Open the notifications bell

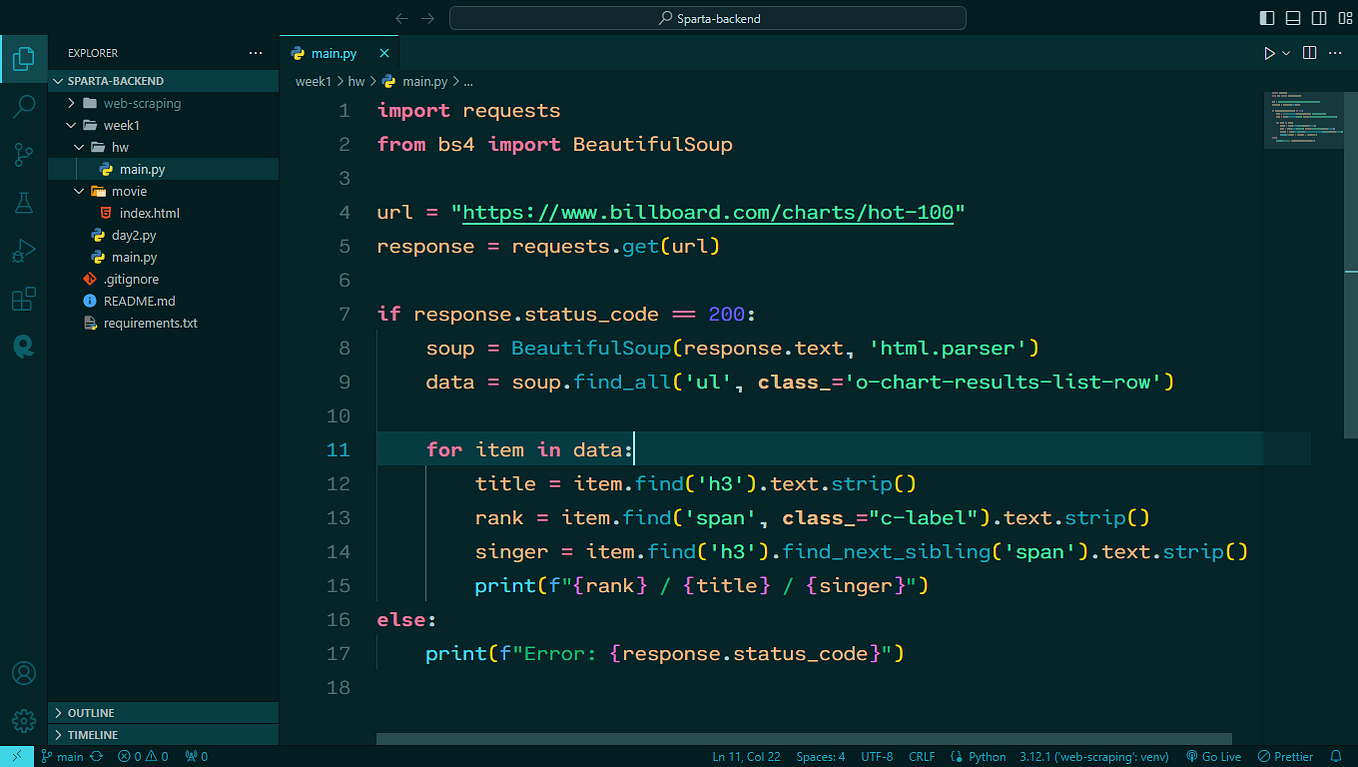(x=1337, y=756)
